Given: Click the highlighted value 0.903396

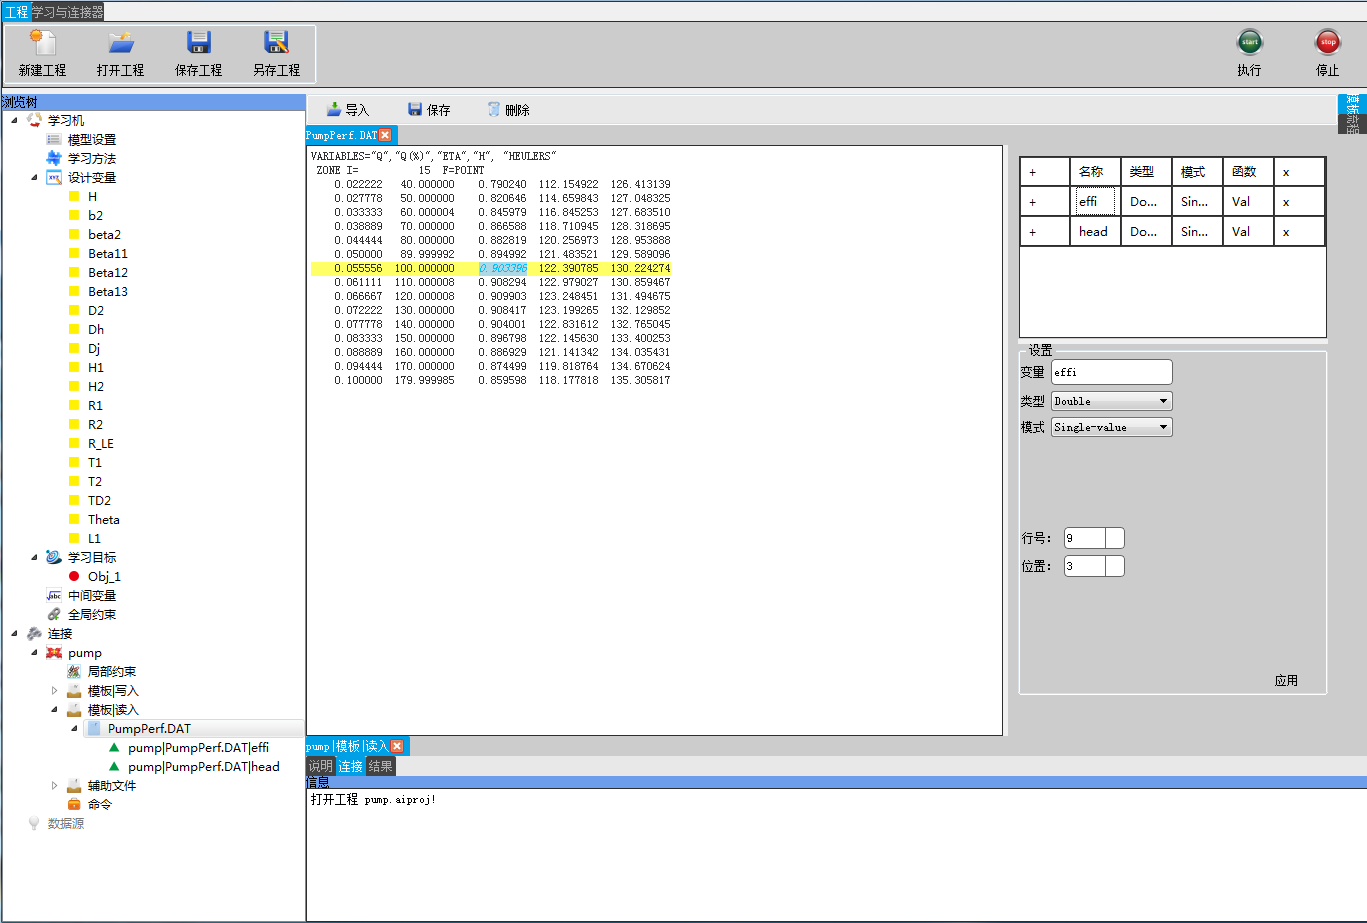Looking at the screenshot, I should coord(503,268).
